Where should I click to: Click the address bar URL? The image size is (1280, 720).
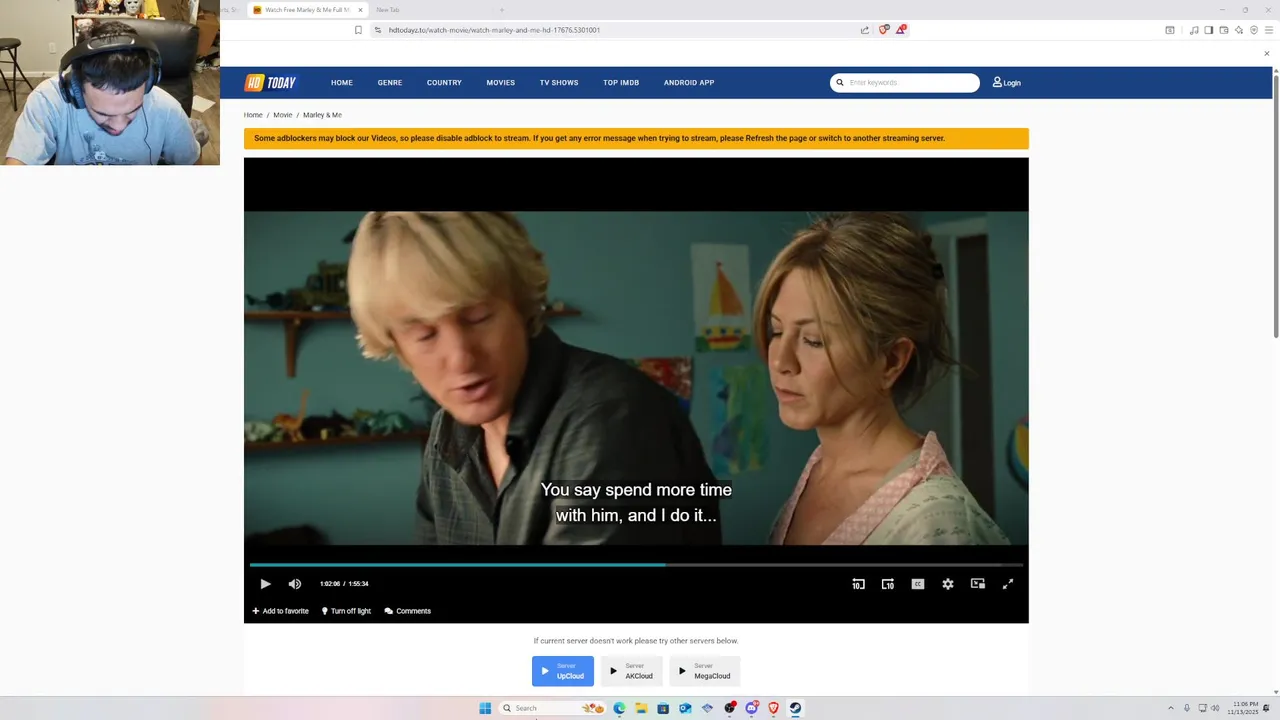(x=494, y=30)
